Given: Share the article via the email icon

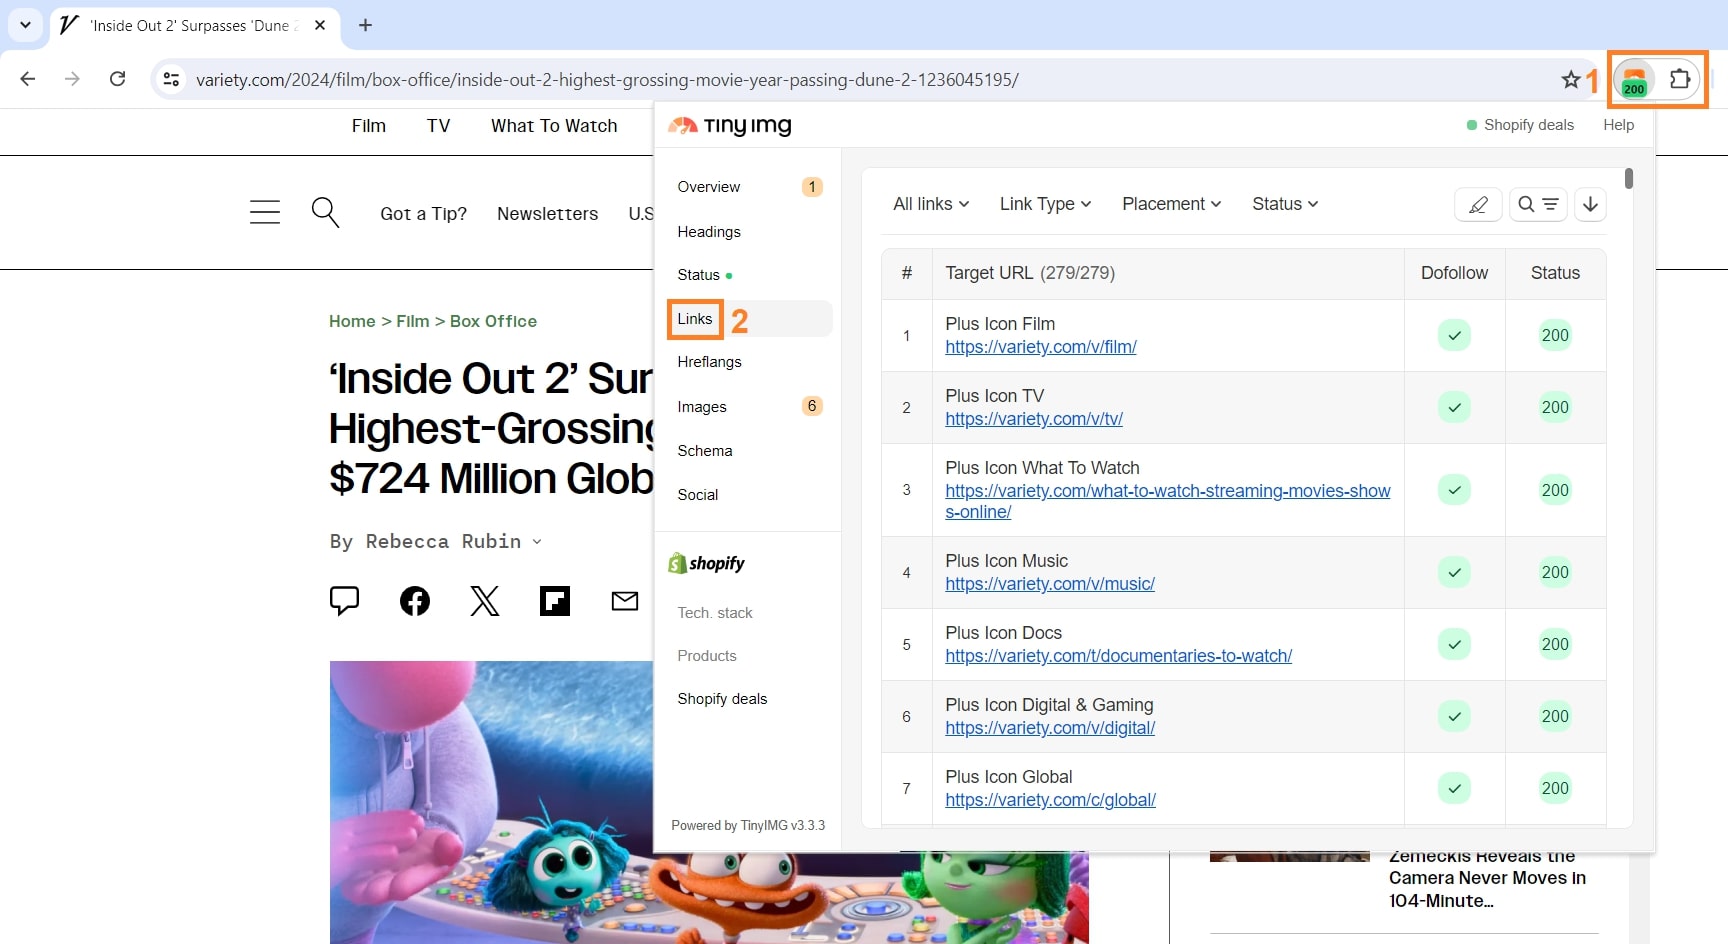Looking at the screenshot, I should pos(624,600).
